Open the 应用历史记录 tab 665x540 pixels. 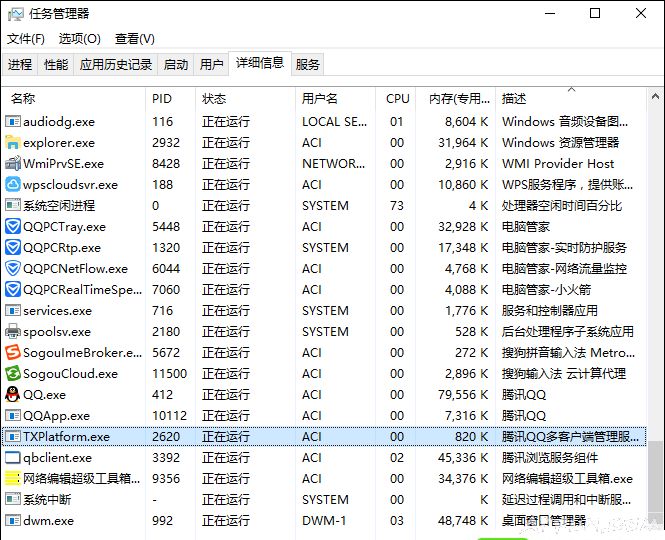[116, 64]
